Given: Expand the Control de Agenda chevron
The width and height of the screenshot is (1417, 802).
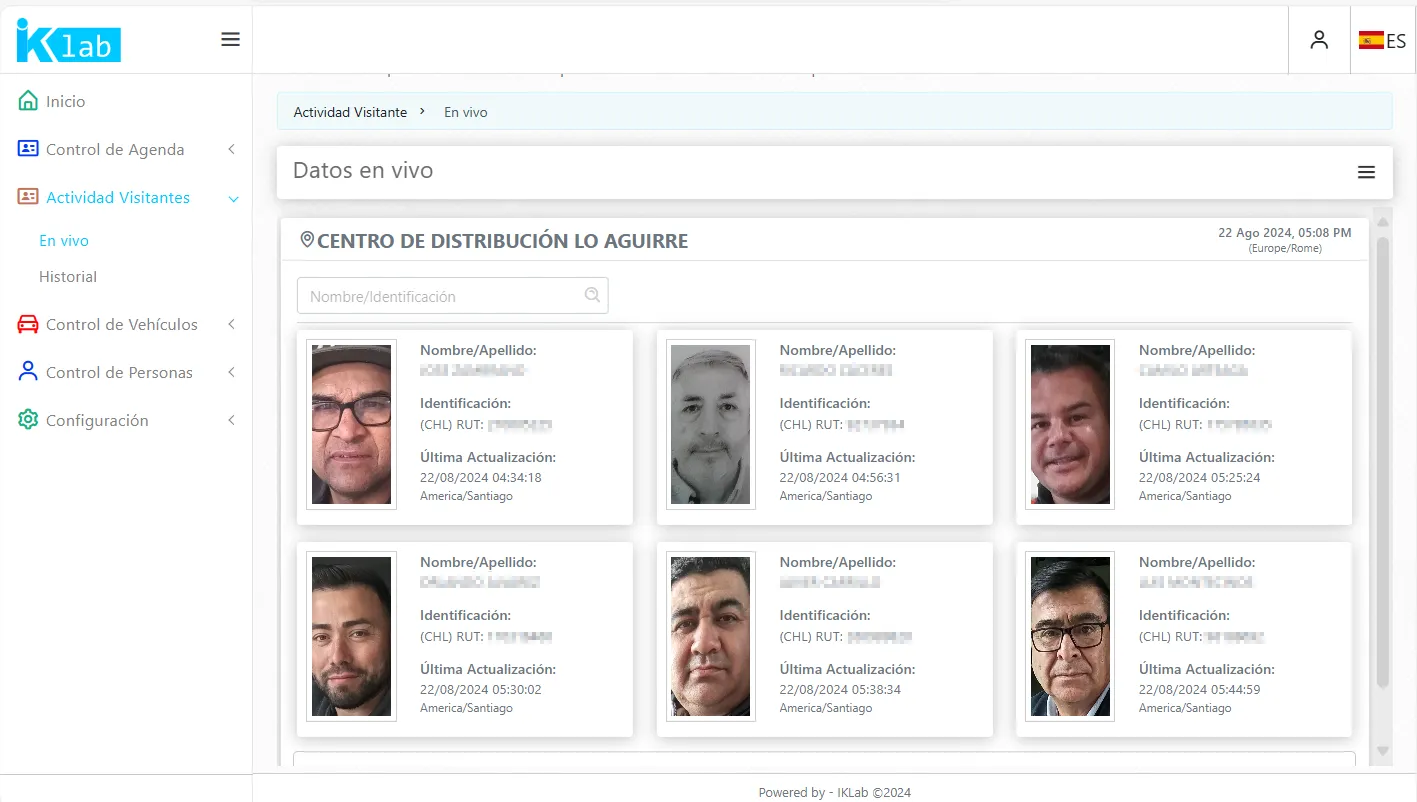Looking at the screenshot, I should pos(231,149).
